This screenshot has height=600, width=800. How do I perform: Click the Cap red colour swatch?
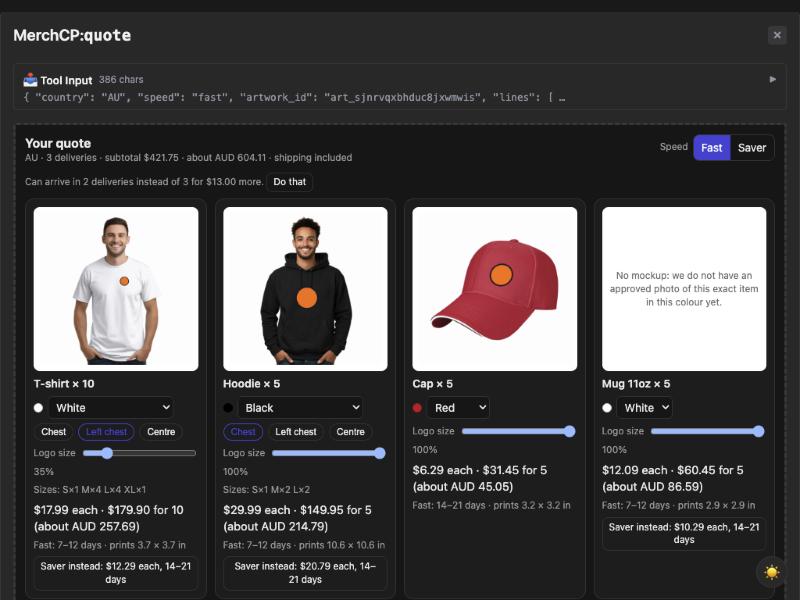pyautogui.click(x=417, y=408)
